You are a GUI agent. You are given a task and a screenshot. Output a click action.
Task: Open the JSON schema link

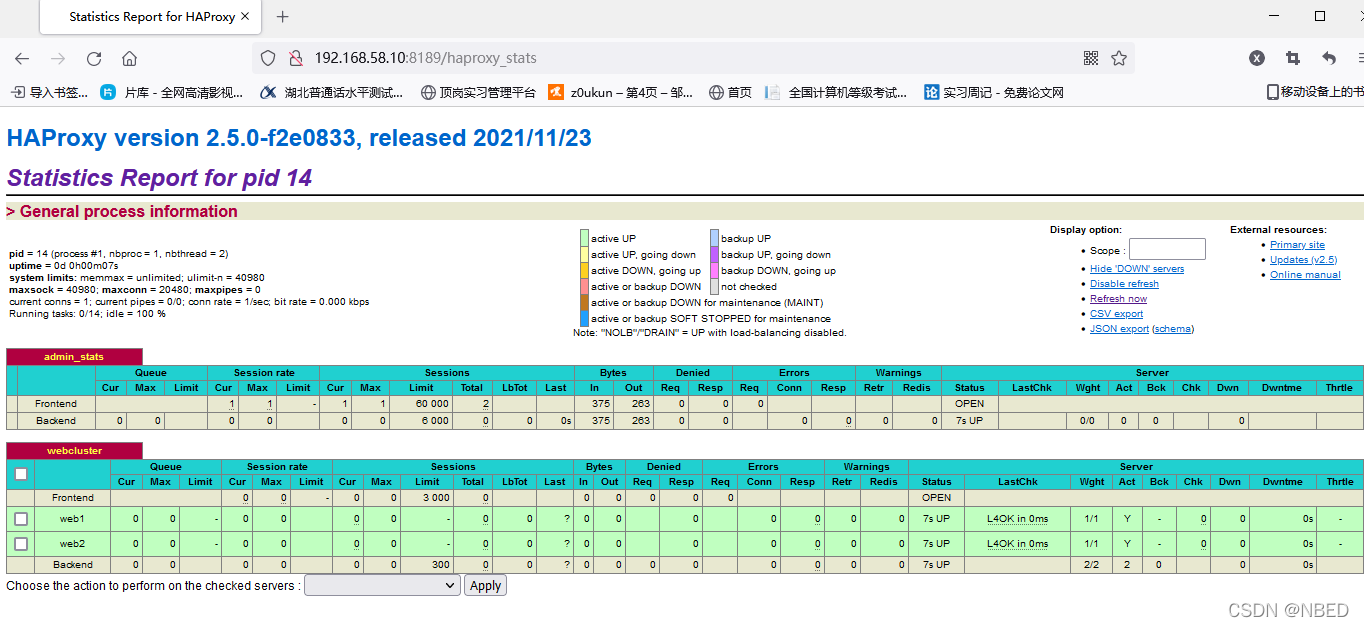pos(1173,329)
